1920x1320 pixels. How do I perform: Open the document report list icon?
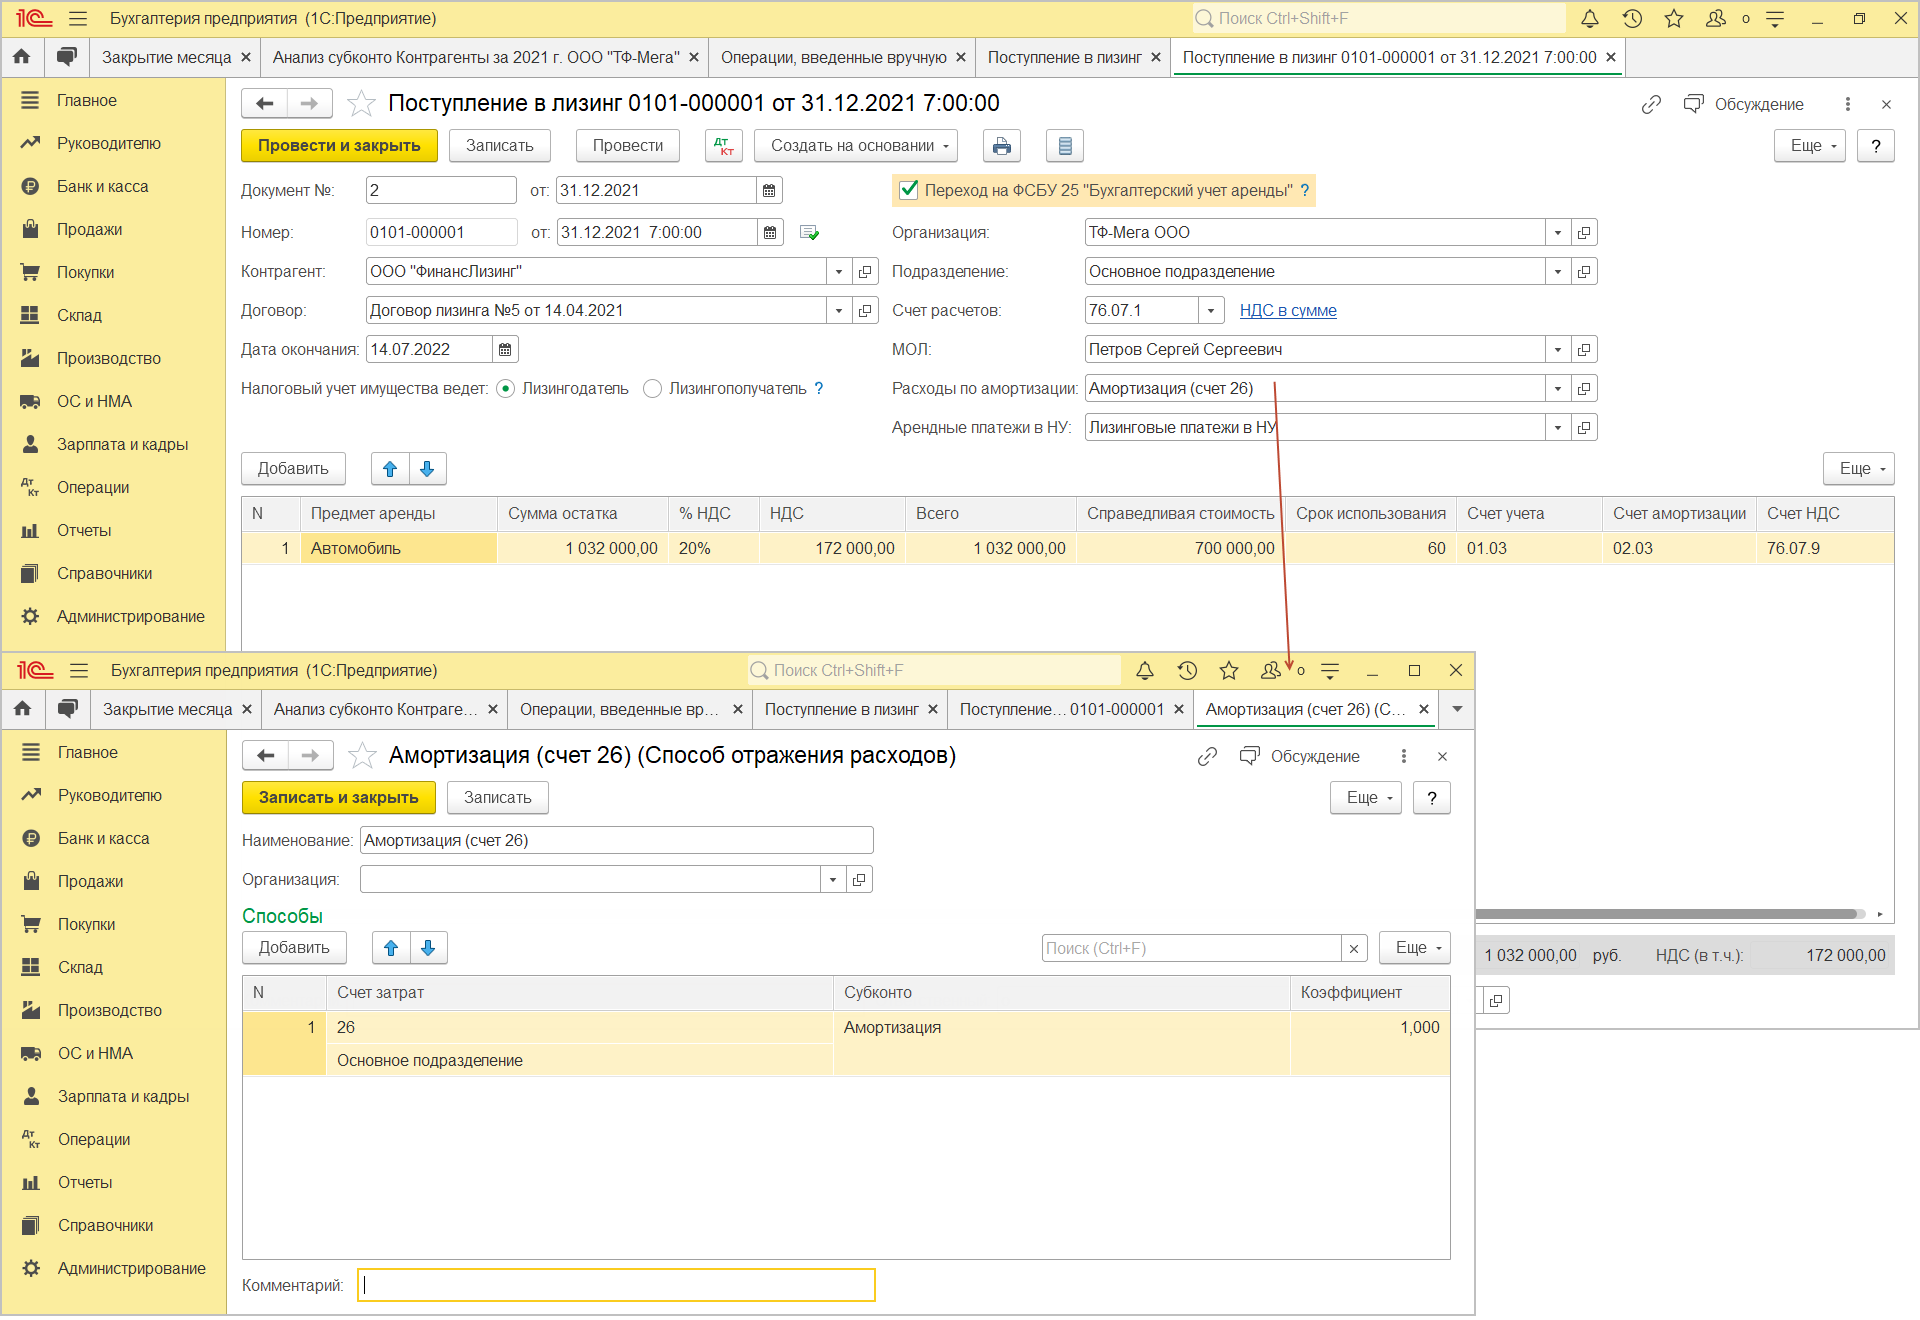[x=1064, y=146]
